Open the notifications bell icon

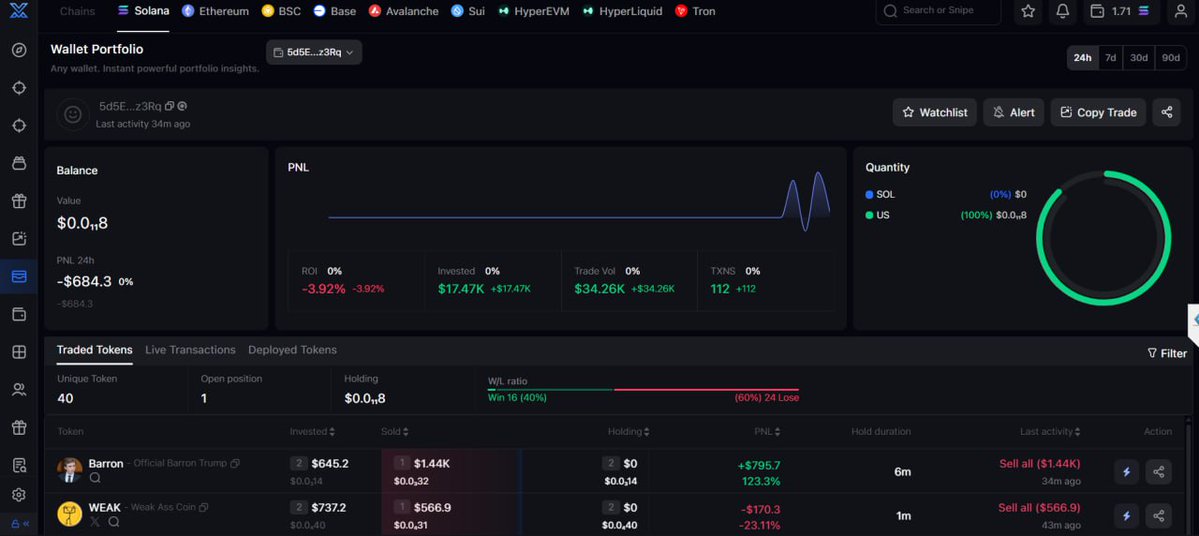[1062, 11]
